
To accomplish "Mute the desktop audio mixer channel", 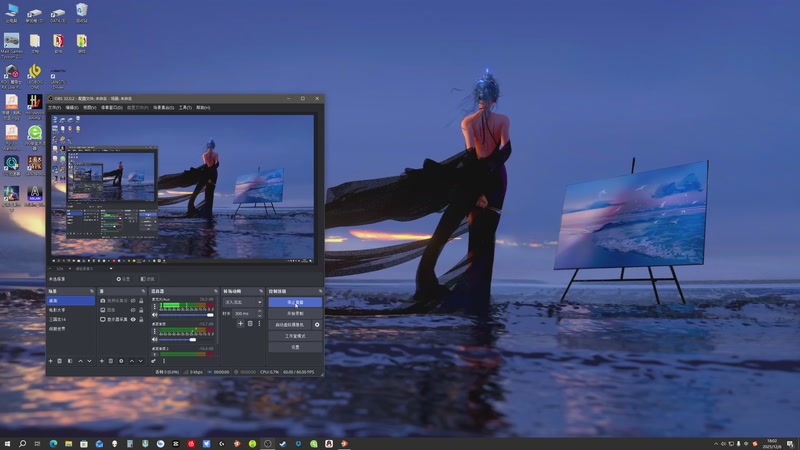I will pos(155,339).
